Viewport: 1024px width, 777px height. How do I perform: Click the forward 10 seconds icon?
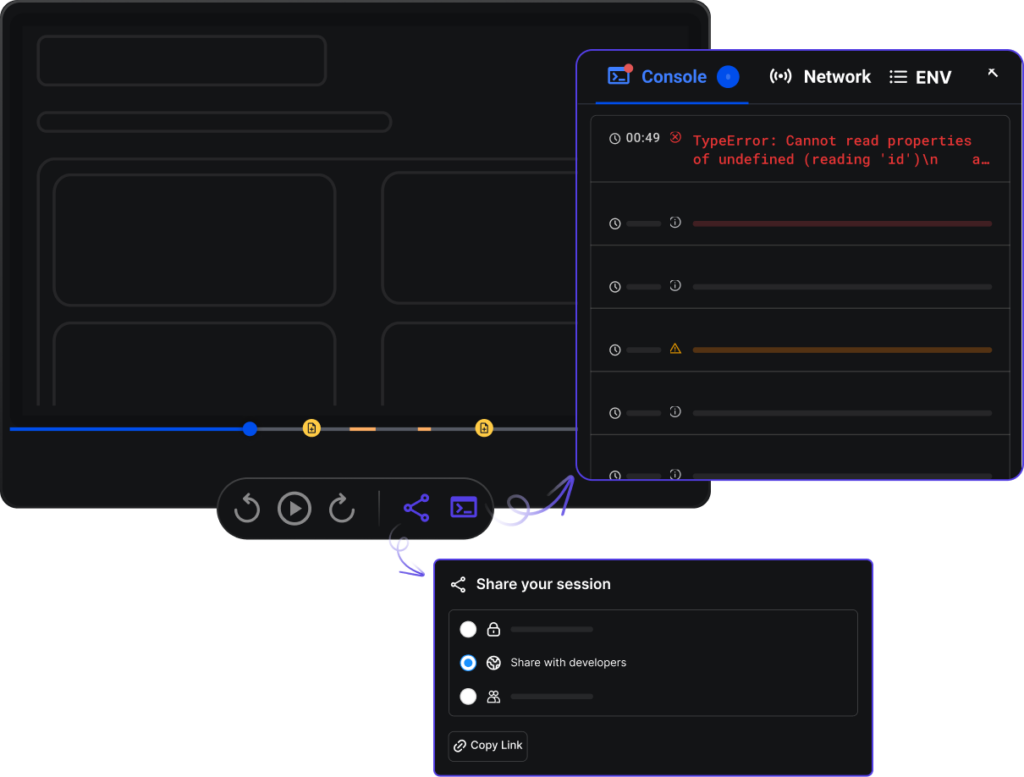click(341, 508)
